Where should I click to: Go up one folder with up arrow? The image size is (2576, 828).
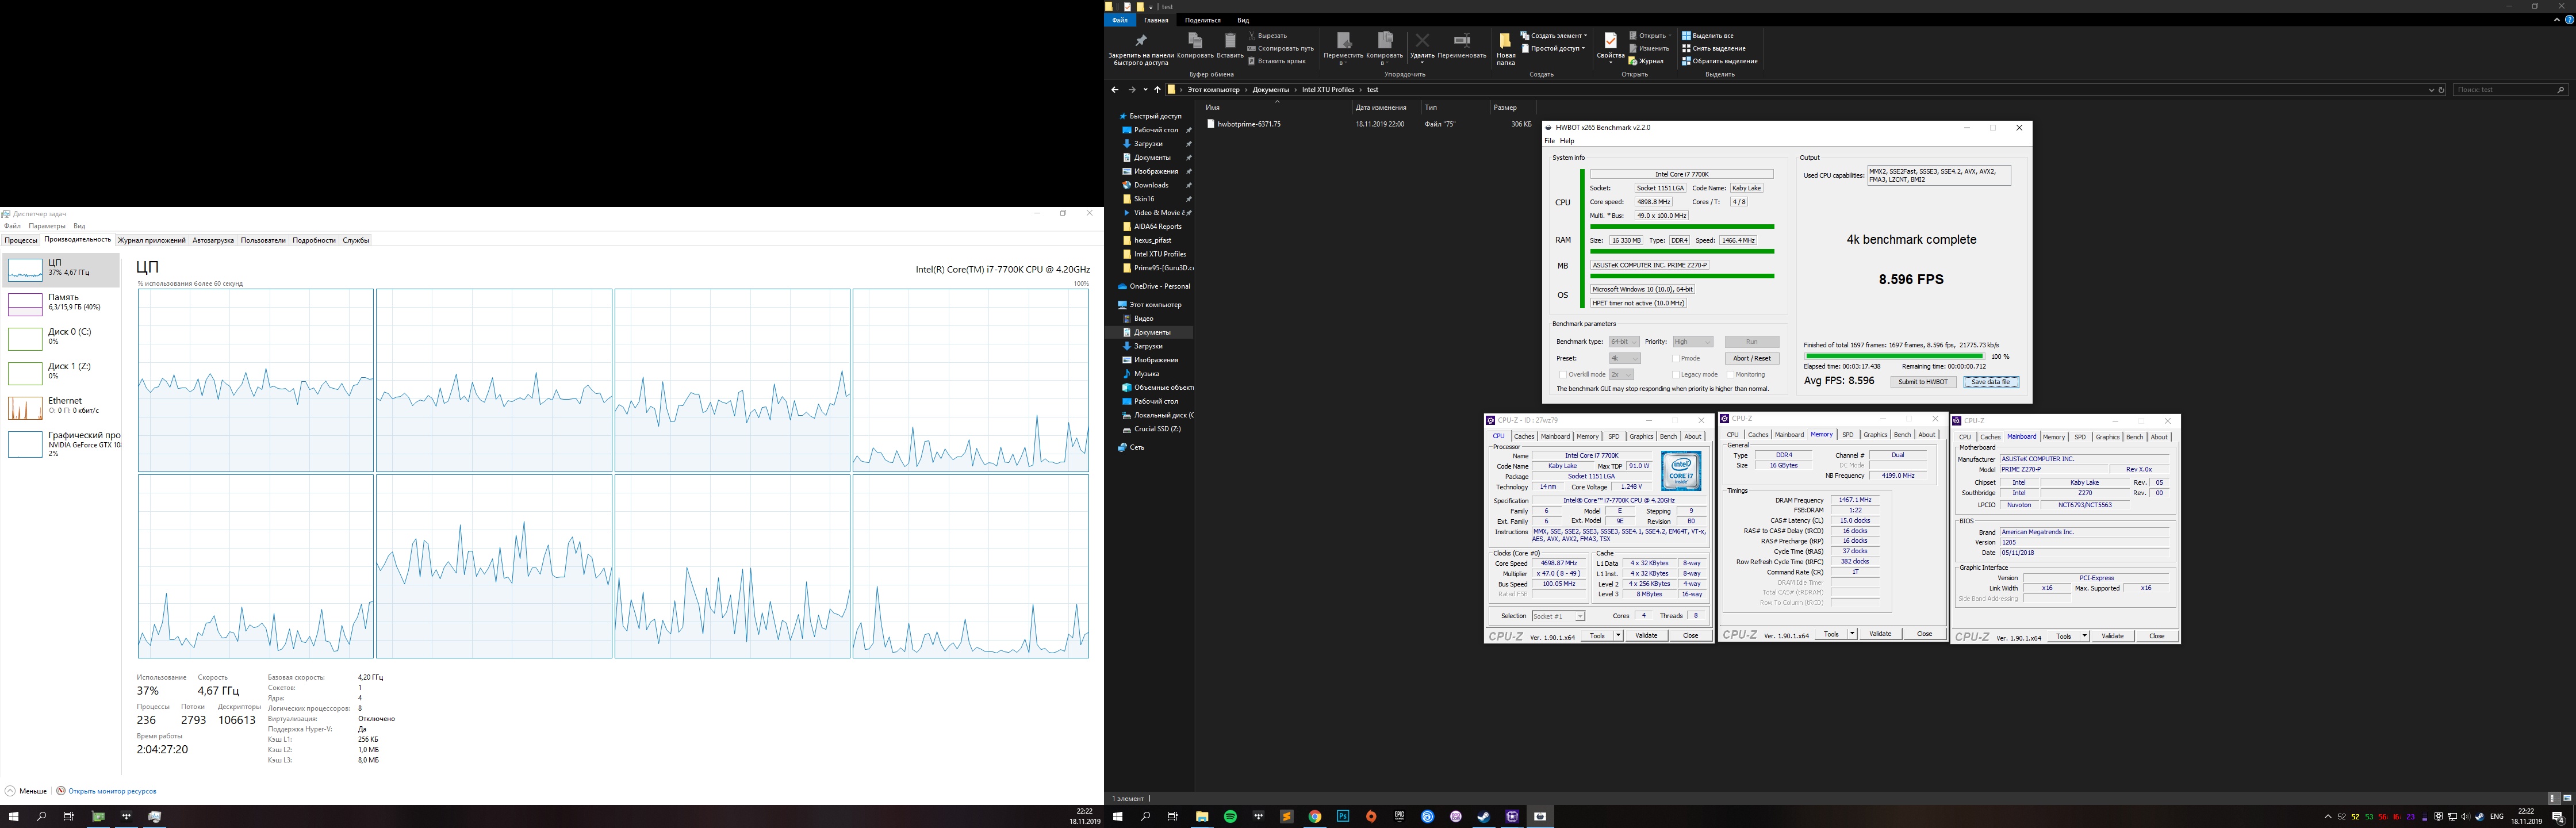pos(1158,90)
